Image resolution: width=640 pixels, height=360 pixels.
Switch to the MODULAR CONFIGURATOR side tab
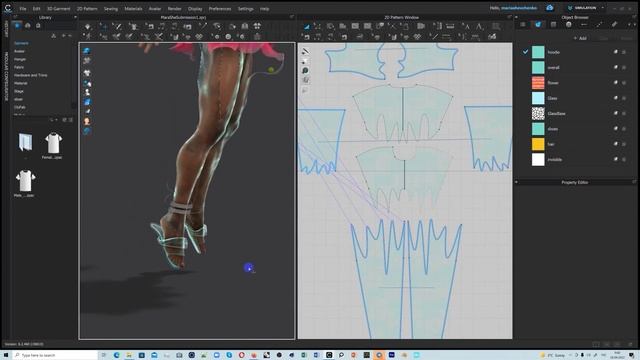(6, 76)
